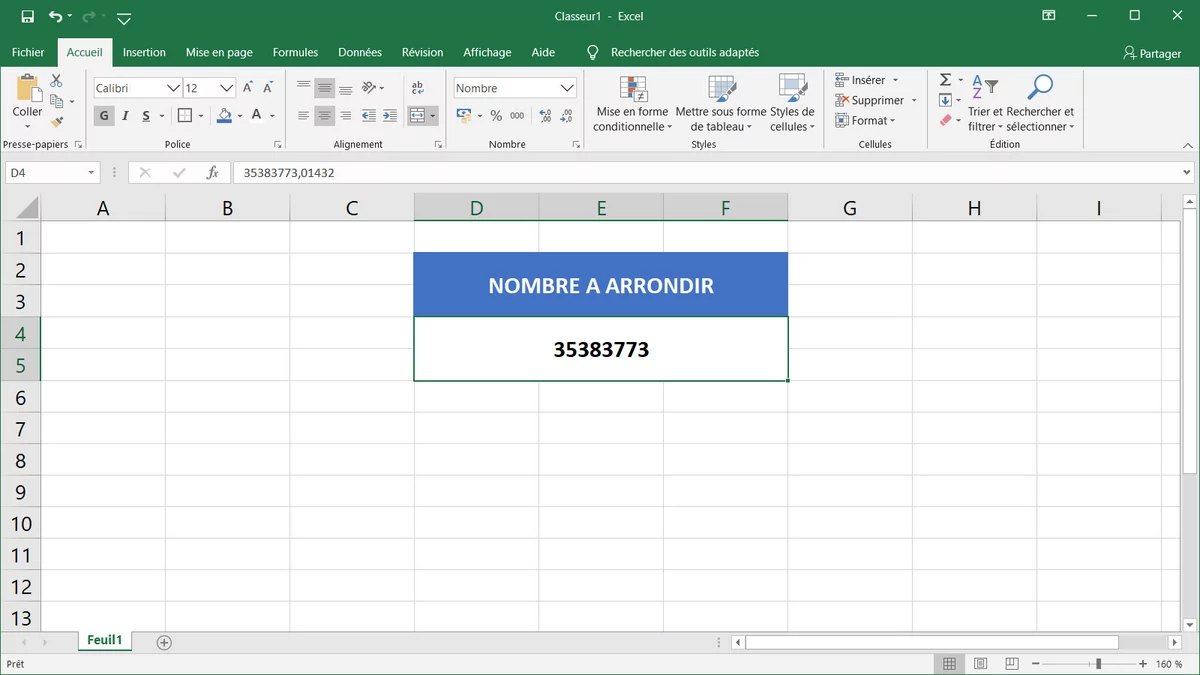The image size is (1200, 675).
Task: Click the Cut scissors icon
Action: tap(56, 81)
